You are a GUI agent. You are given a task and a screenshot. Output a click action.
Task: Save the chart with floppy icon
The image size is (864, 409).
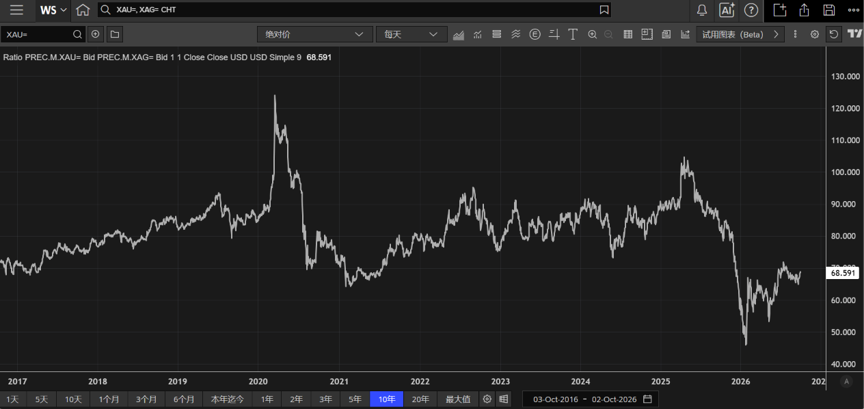click(x=829, y=10)
